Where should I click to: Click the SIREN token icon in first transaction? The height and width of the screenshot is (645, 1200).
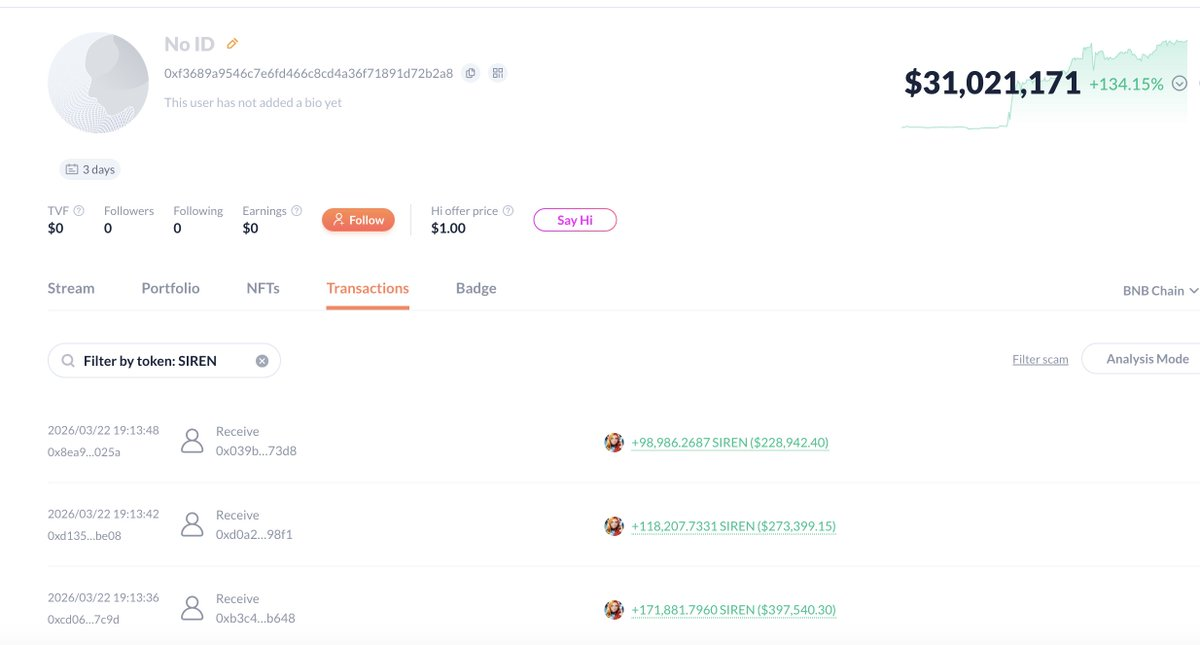click(614, 442)
